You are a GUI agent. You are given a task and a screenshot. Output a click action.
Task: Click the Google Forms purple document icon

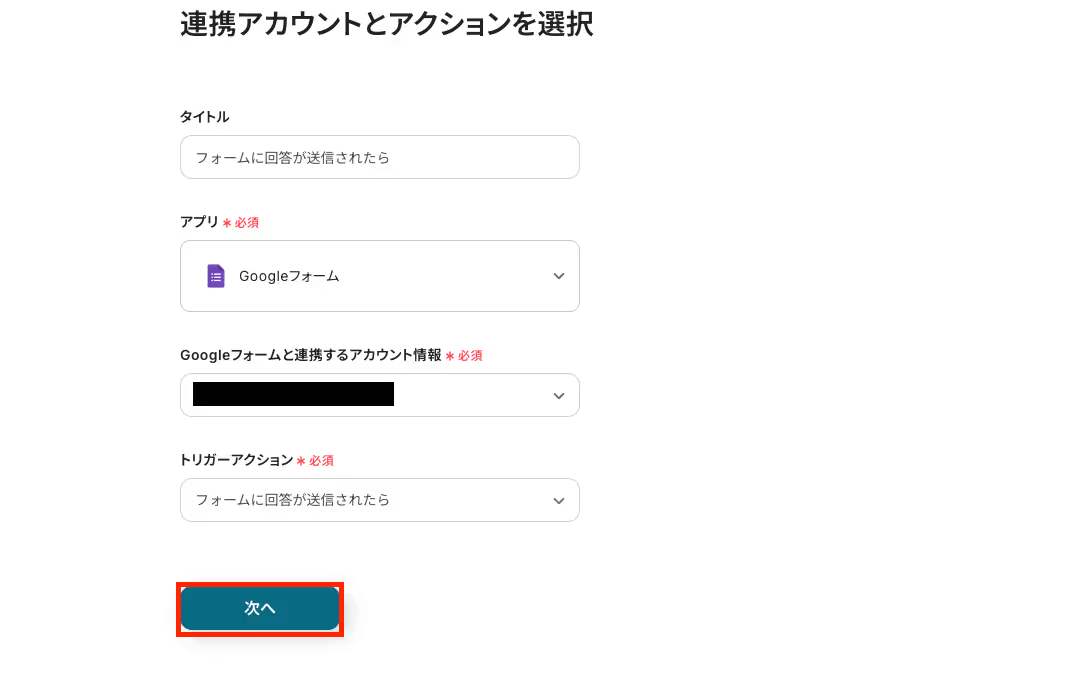216,276
